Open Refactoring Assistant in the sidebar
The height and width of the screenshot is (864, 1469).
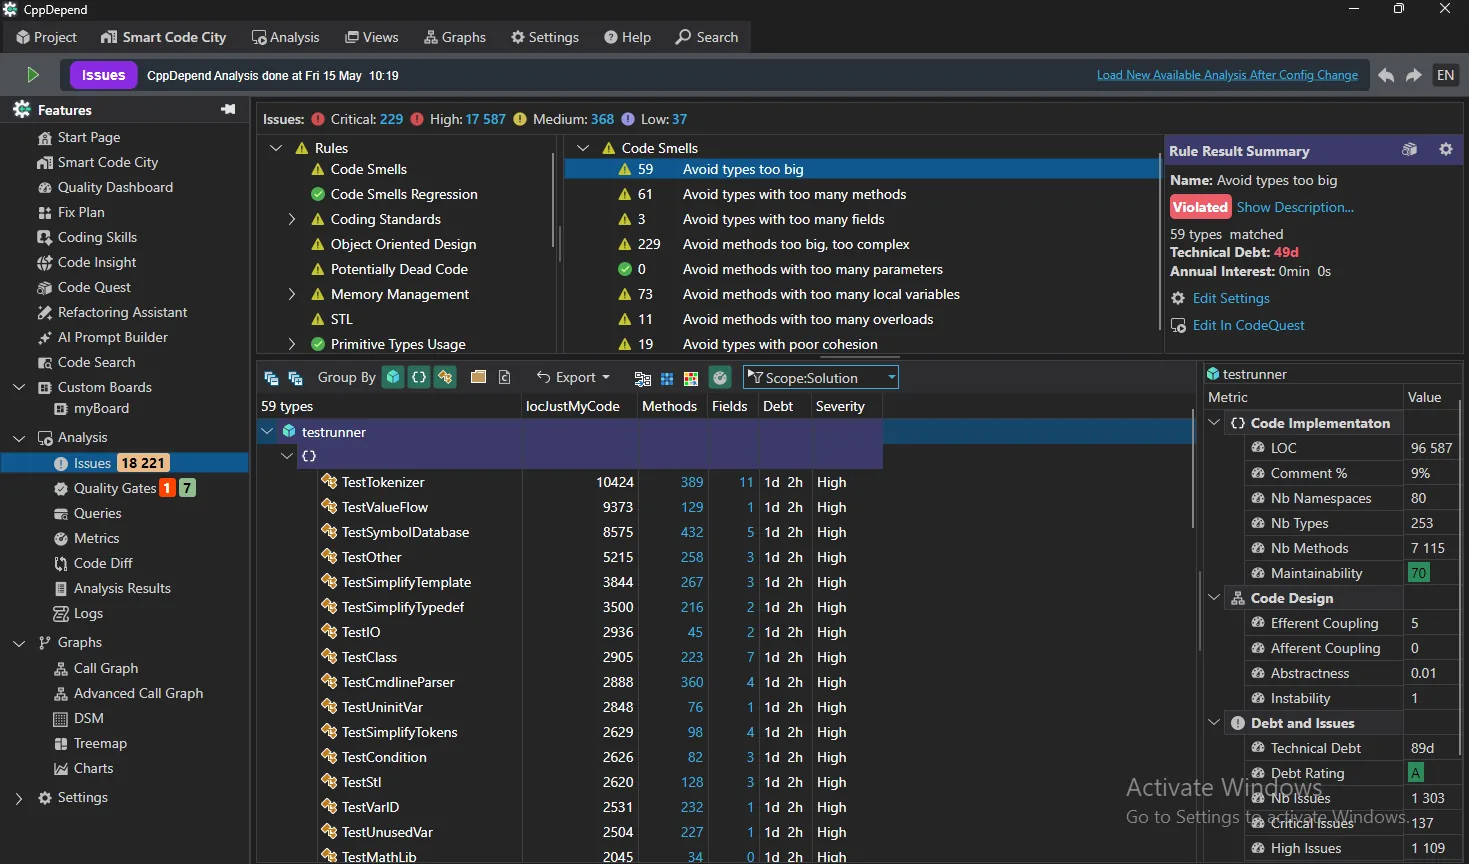pos(112,312)
